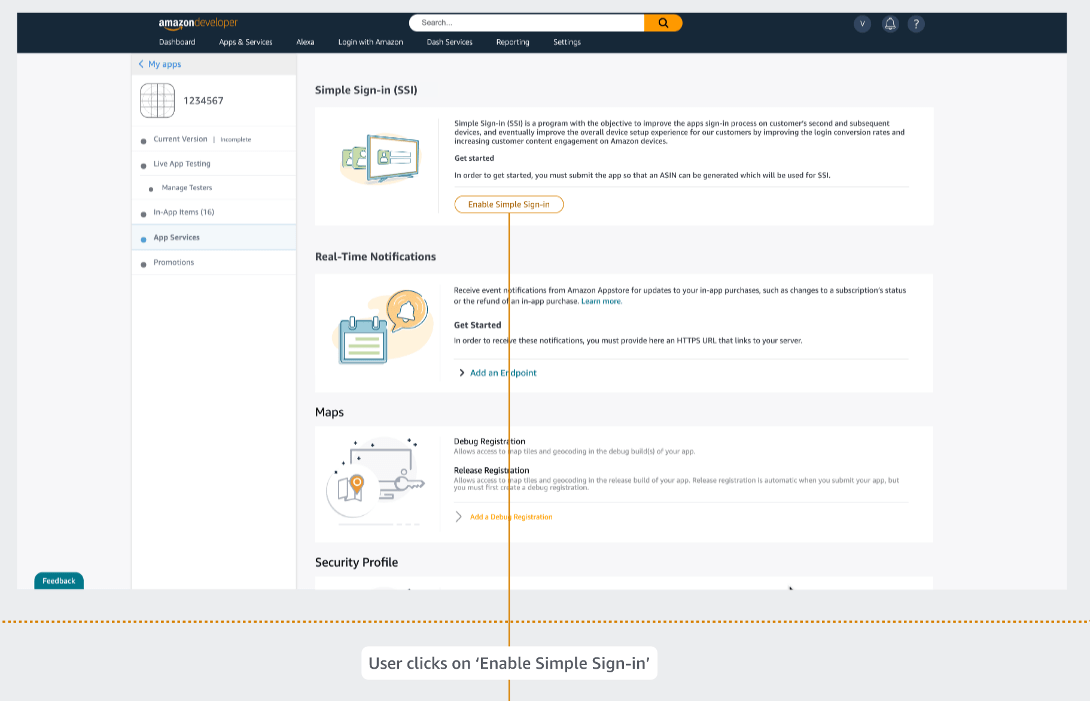
Task: Click the Simple Sign-in illustration
Action: 381,159
